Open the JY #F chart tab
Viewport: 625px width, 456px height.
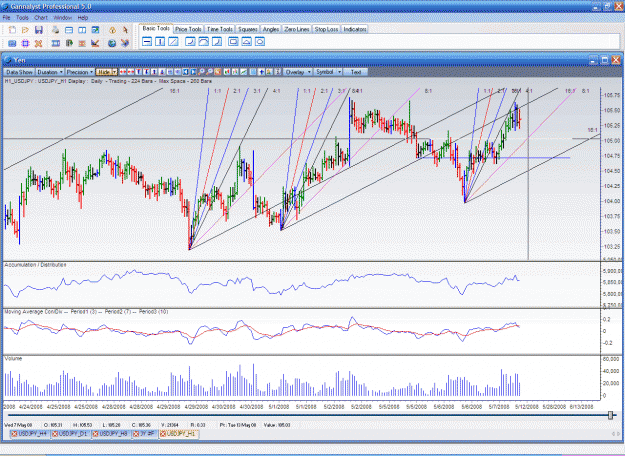click(144, 434)
